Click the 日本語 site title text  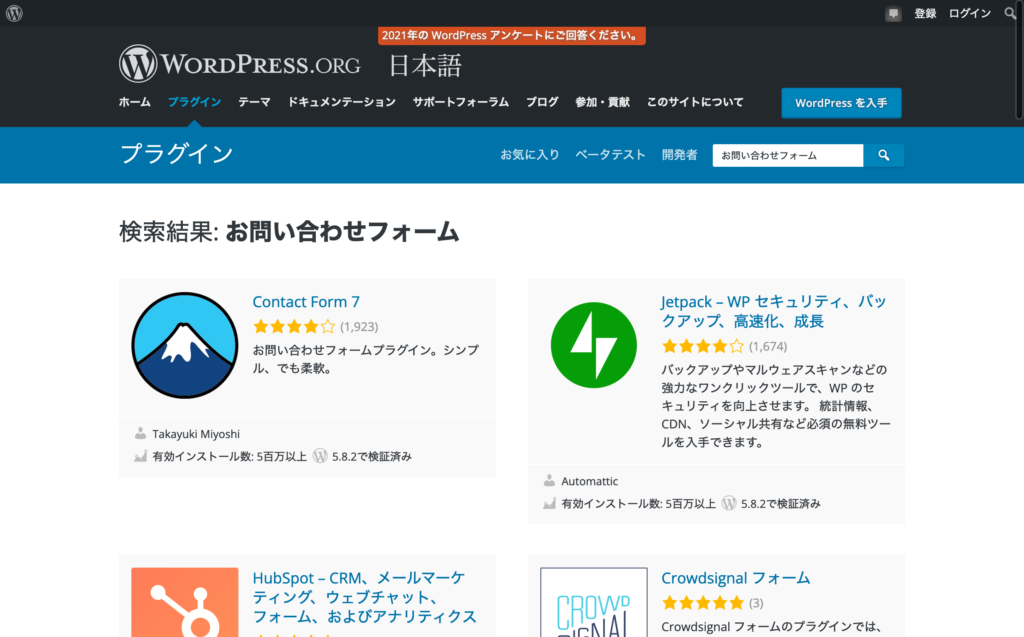(x=425, y=65)
